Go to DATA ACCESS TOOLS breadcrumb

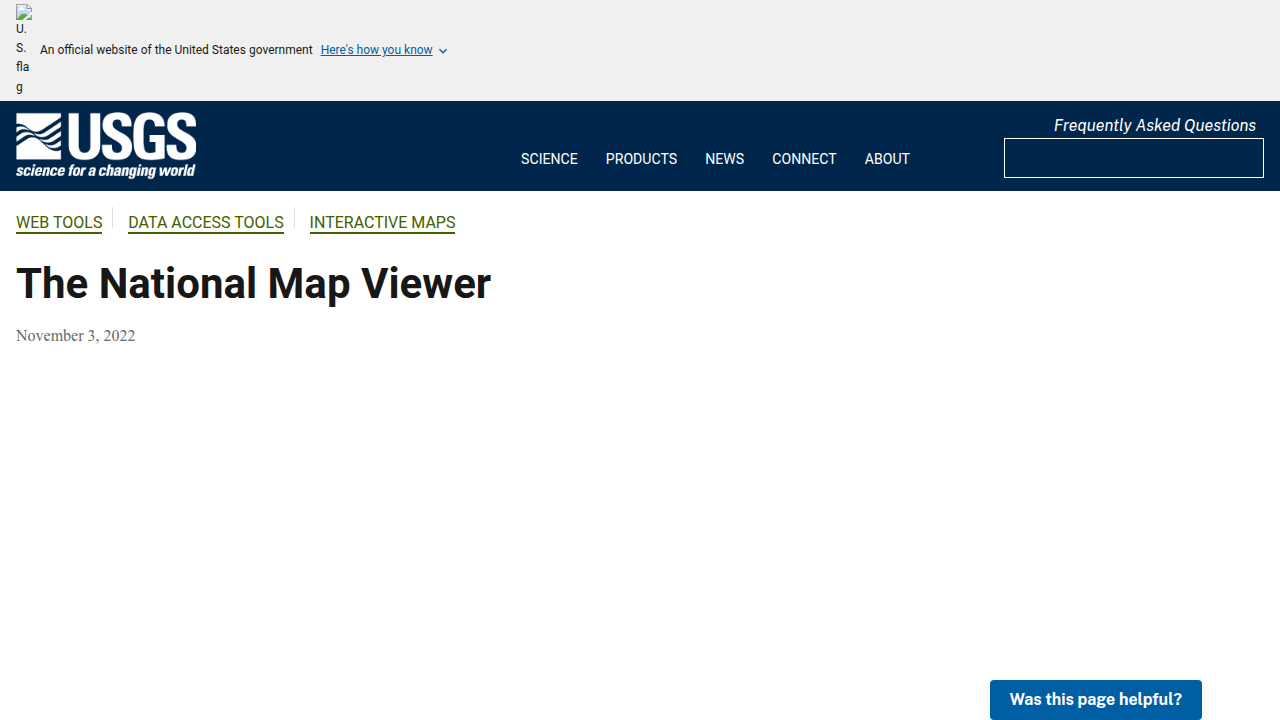[x=206, y=222]
